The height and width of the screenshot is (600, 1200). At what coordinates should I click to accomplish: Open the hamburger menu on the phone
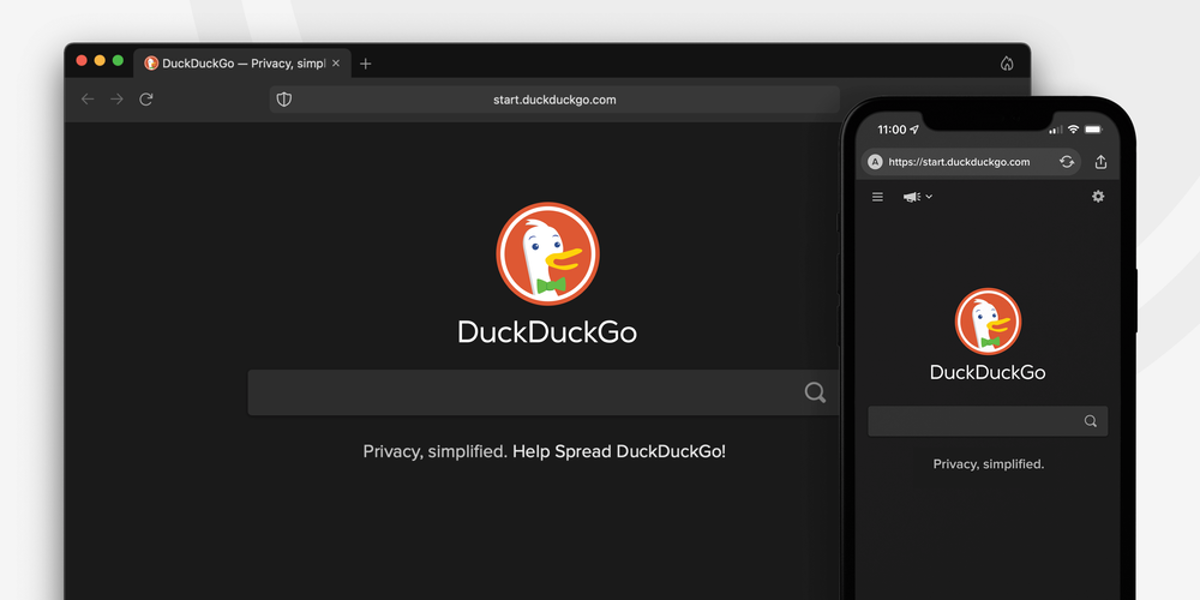[x=878, y=197]
